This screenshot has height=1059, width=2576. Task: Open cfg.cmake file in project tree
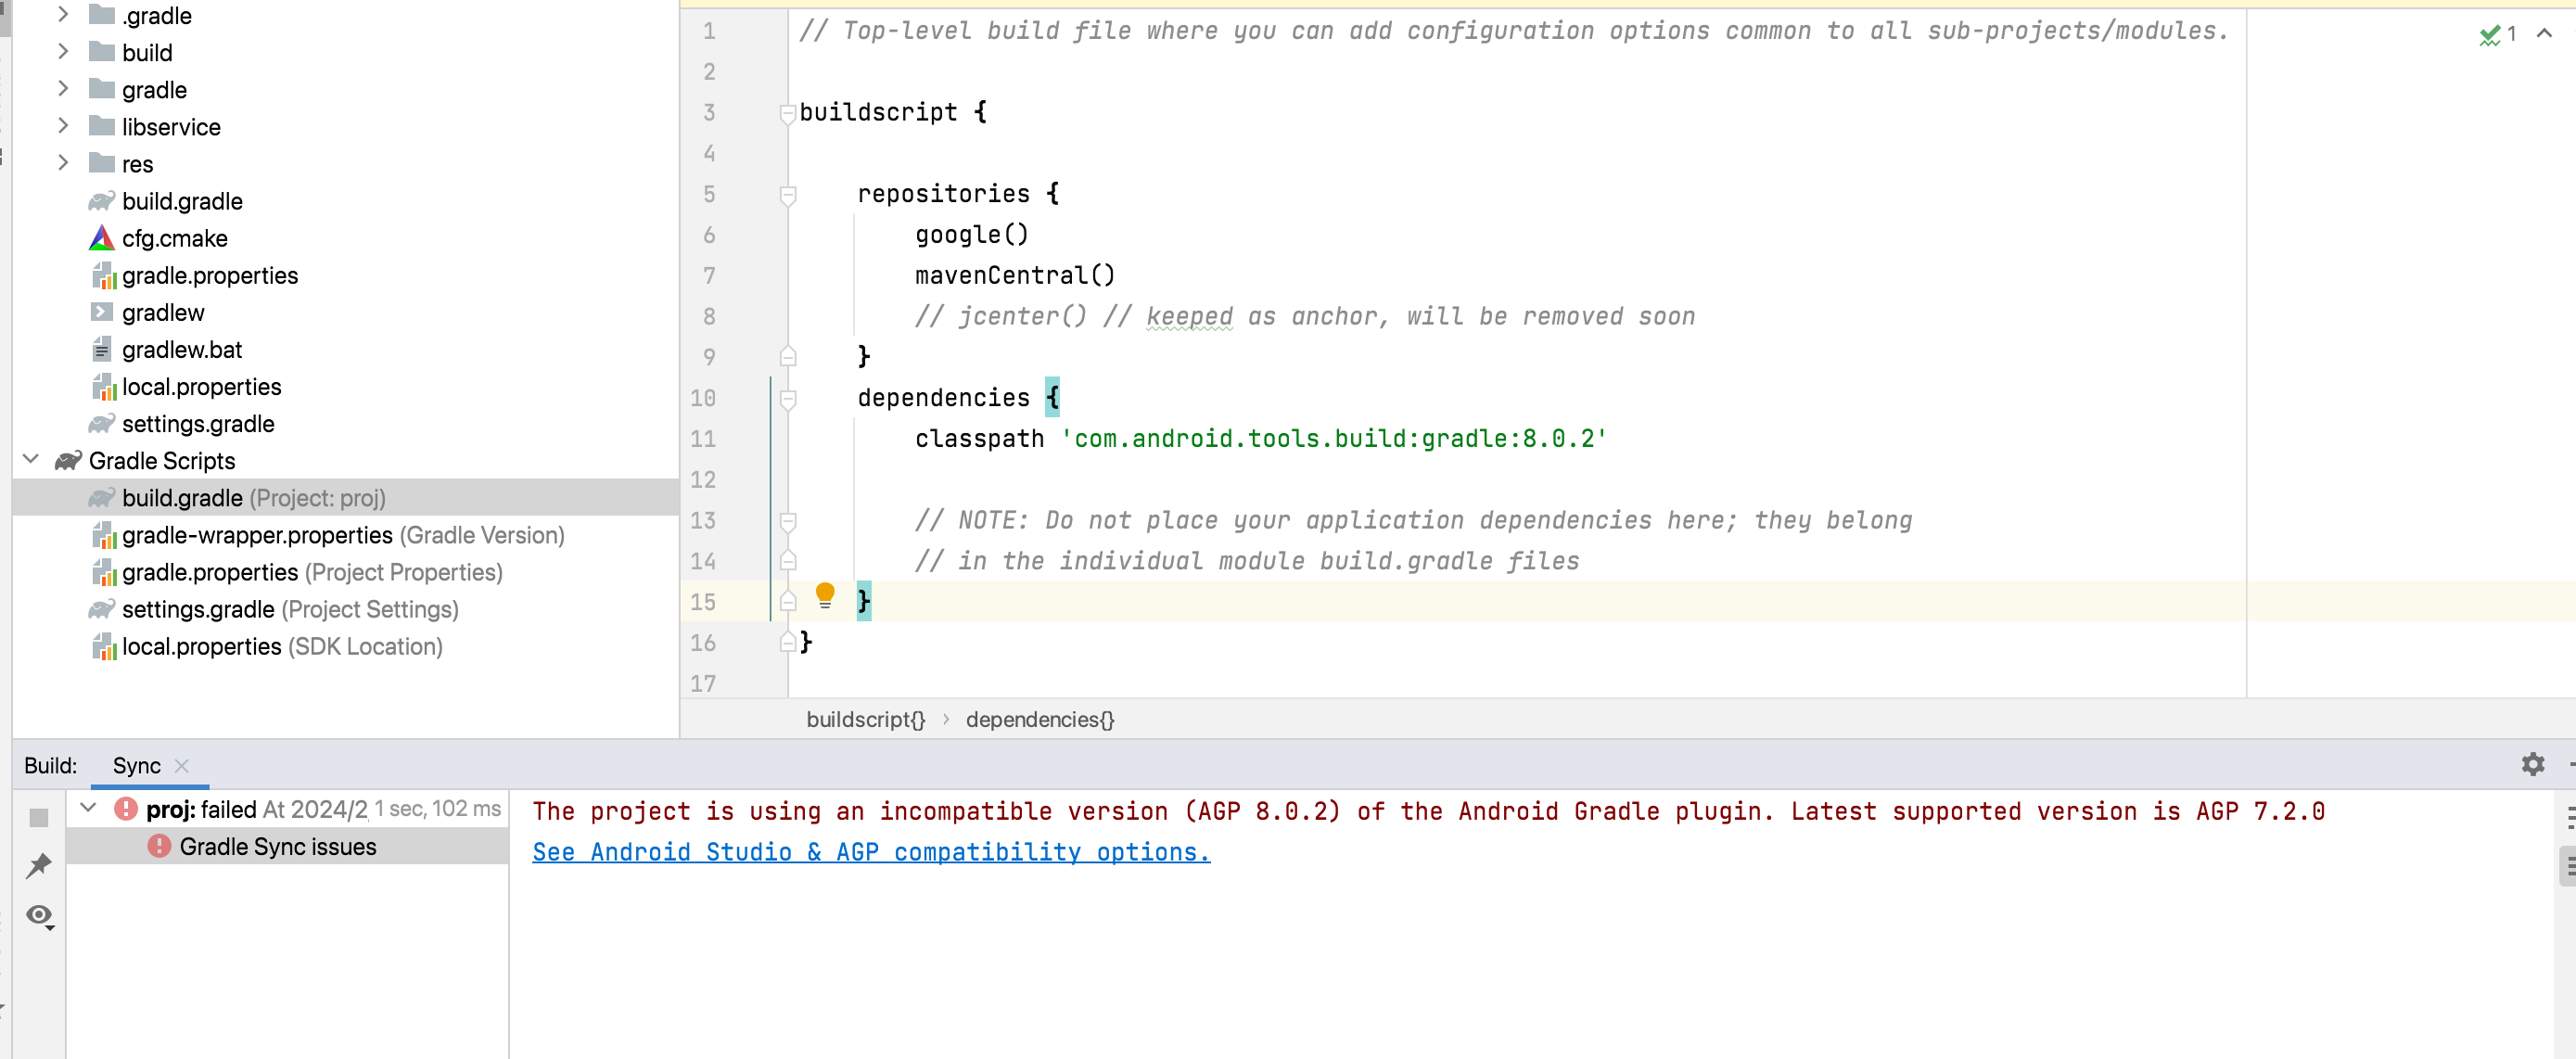click(x=174, y=238)
